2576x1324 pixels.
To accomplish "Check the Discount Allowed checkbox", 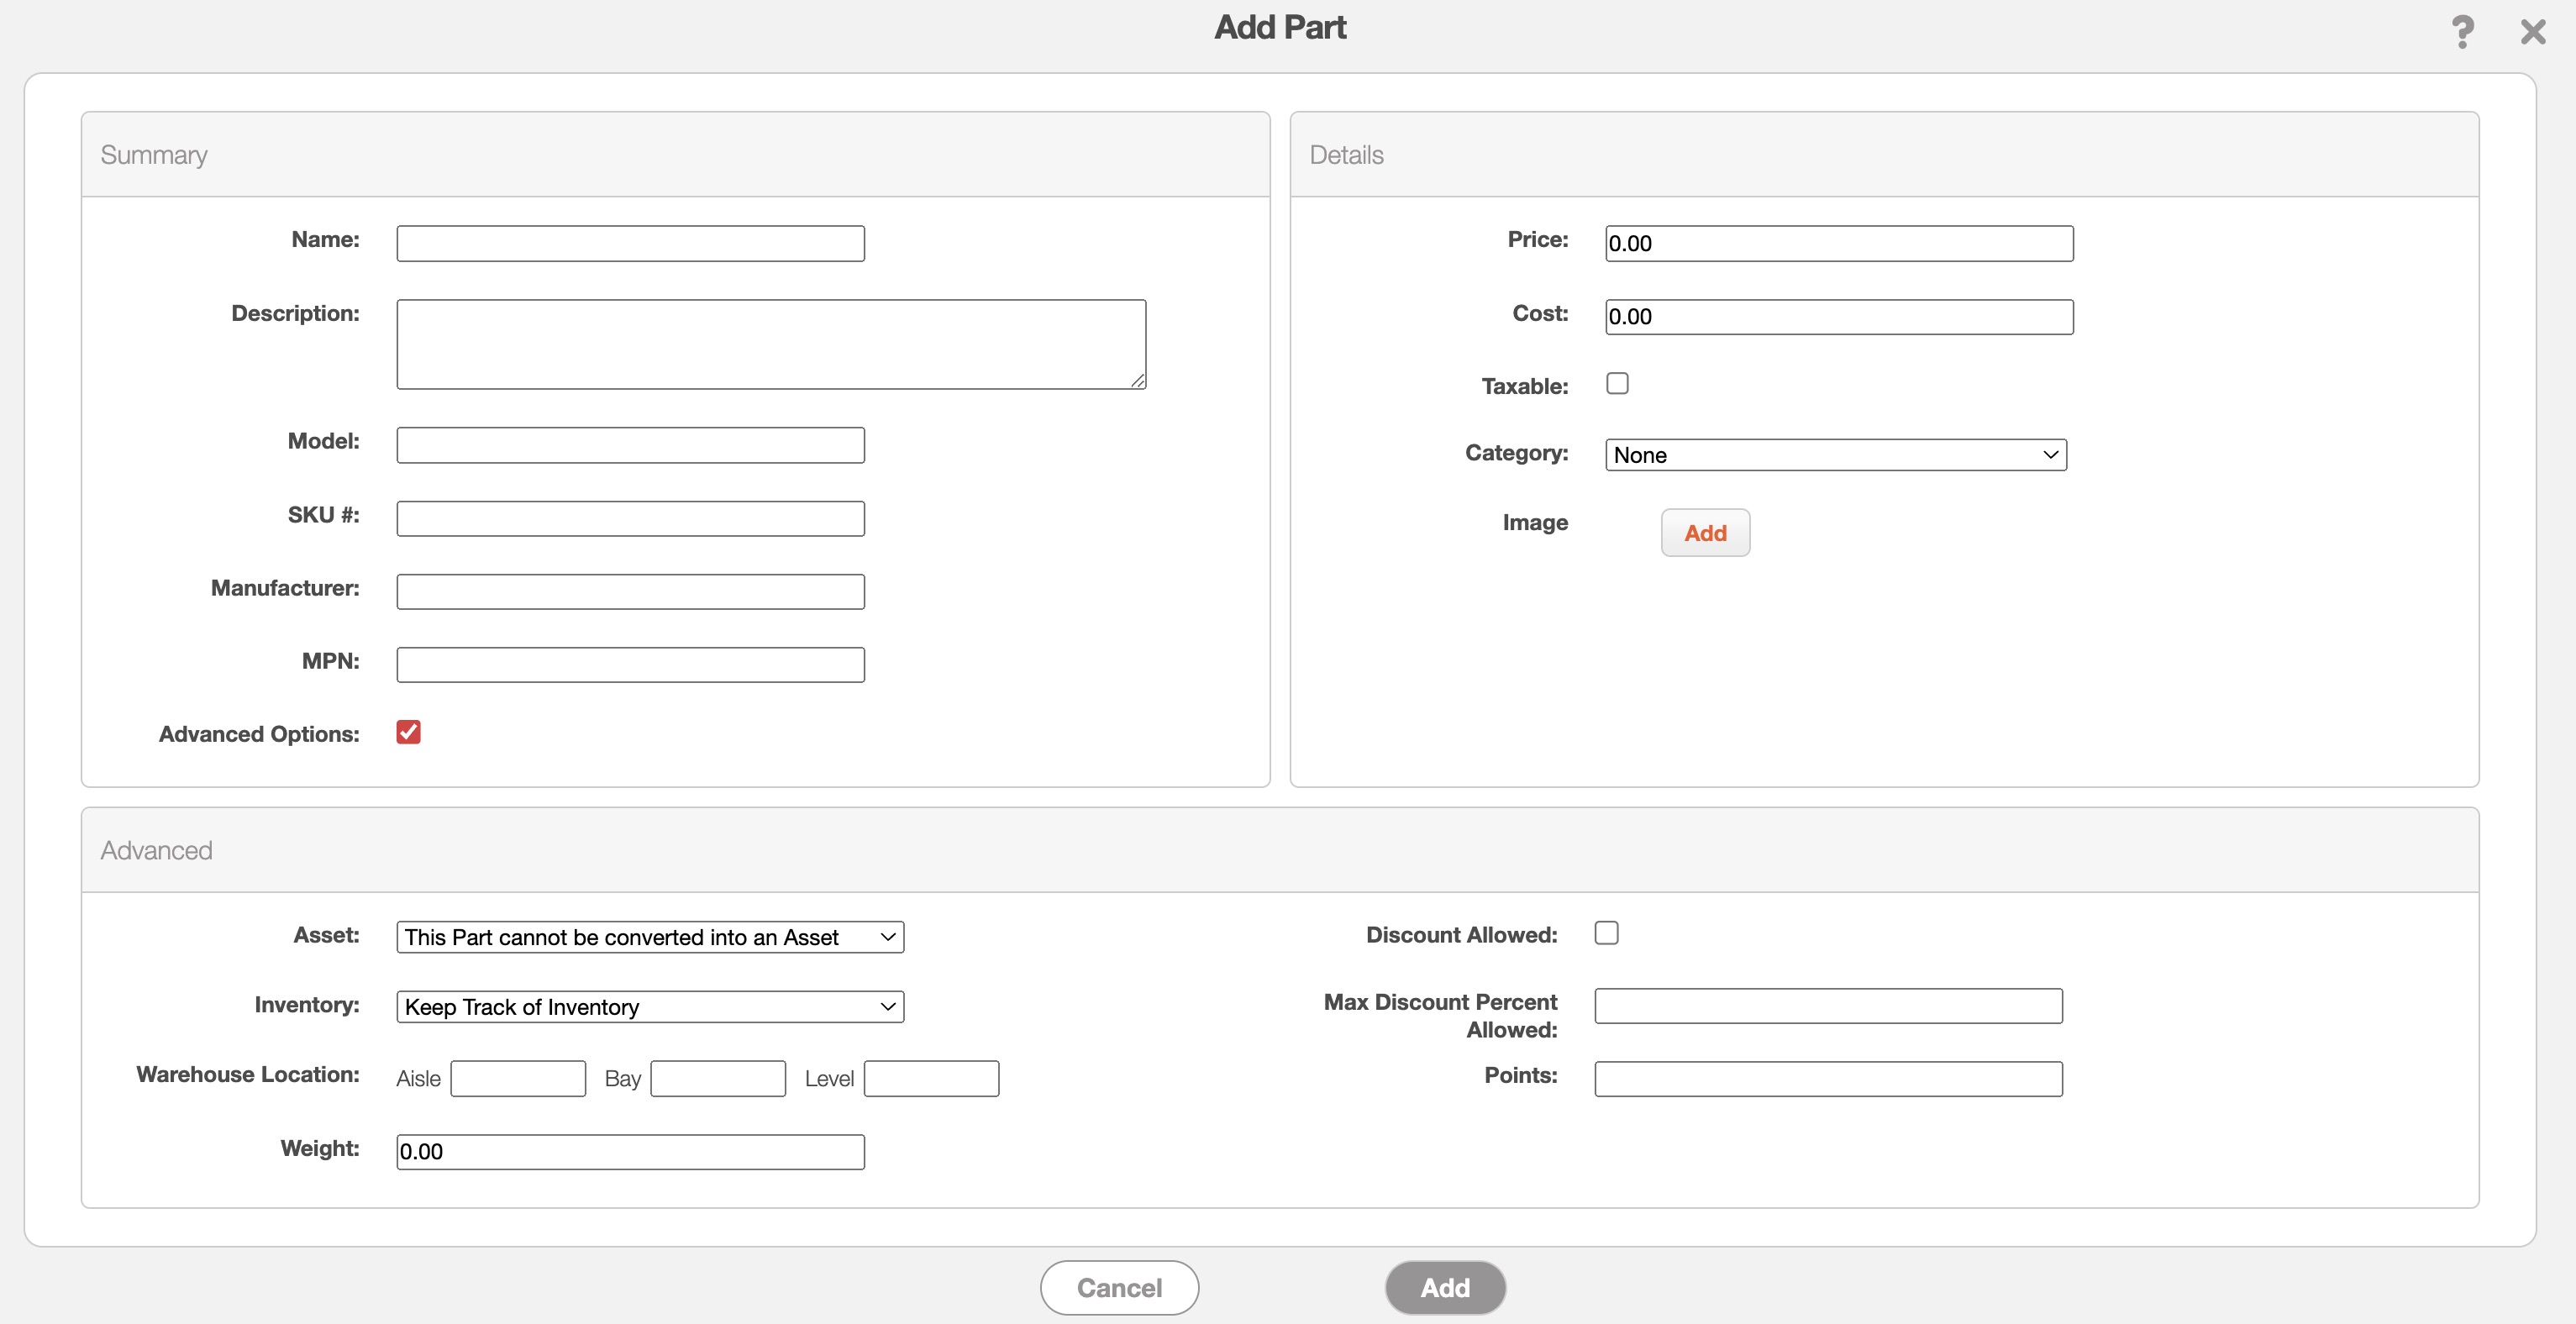I will point(1606,933).
